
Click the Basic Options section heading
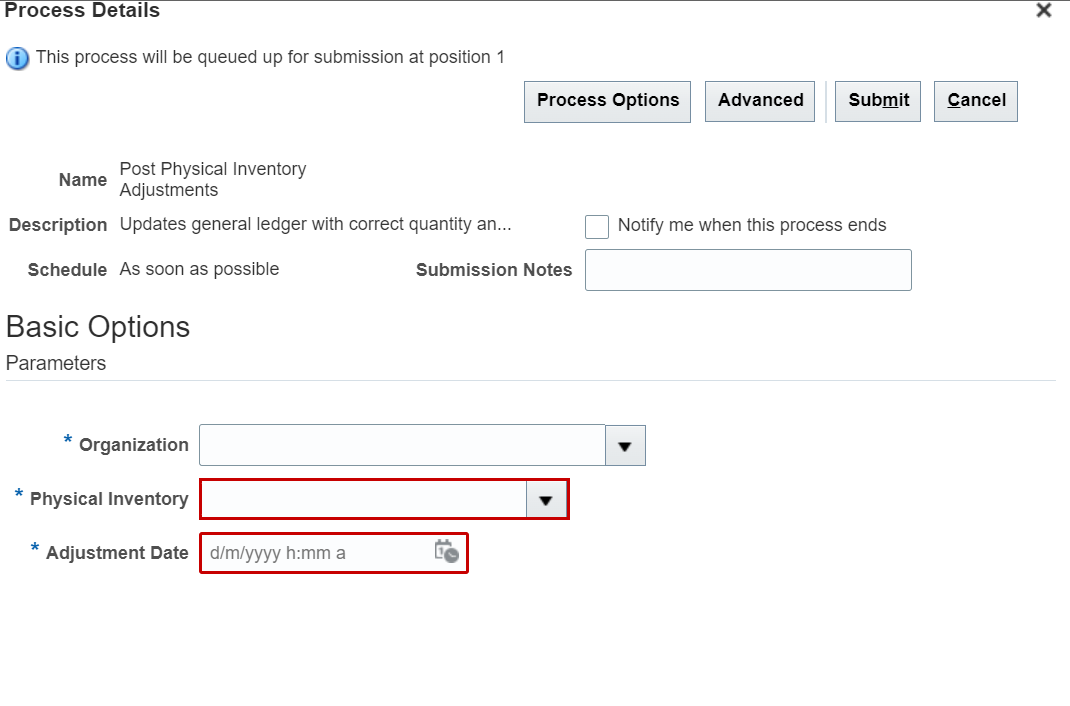[x=97, y=327]
